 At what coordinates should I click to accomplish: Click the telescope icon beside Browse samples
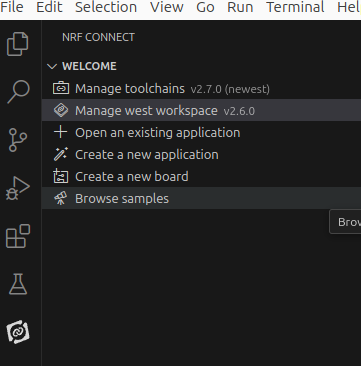tap(61, 199)
